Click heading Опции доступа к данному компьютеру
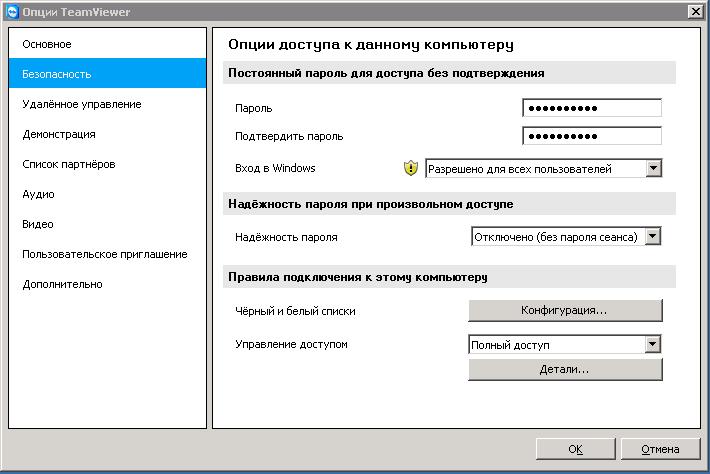Screen dimensions: 710x474 coord(370,44)
